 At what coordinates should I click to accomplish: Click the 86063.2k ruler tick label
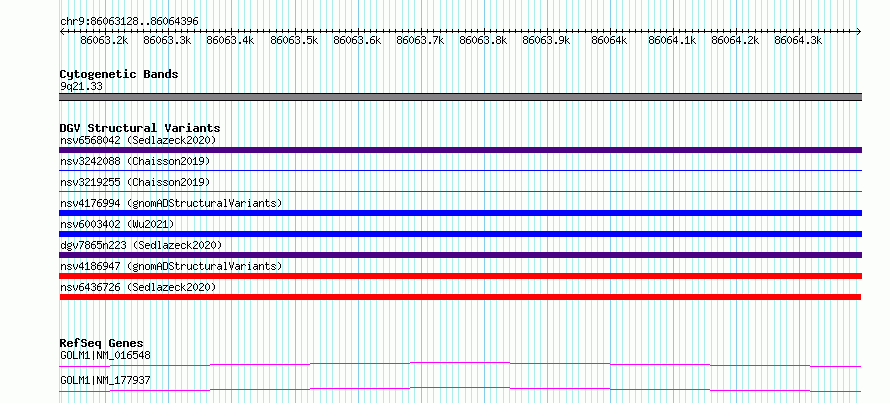pyautogui.click(x=104, y=40)
